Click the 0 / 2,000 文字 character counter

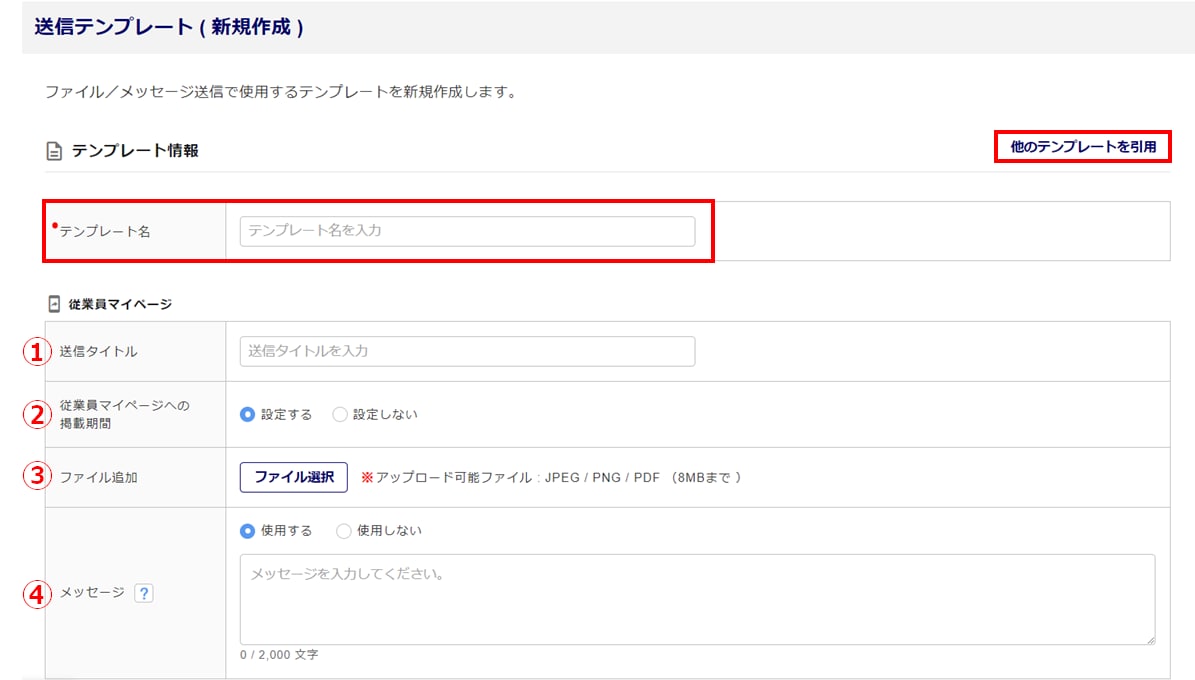point(279,655)
